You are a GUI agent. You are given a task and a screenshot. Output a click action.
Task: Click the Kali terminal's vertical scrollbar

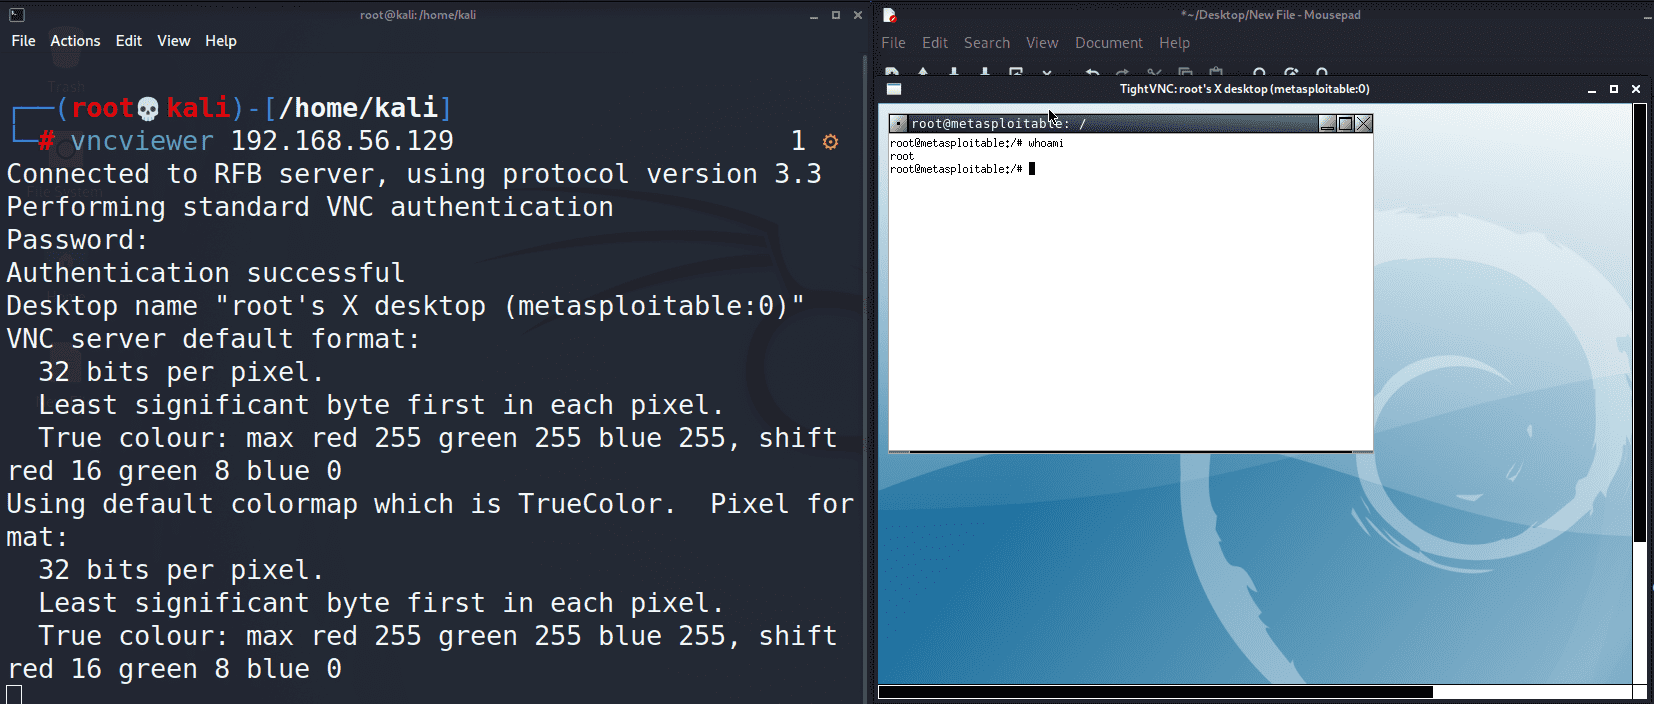[866, 380]
